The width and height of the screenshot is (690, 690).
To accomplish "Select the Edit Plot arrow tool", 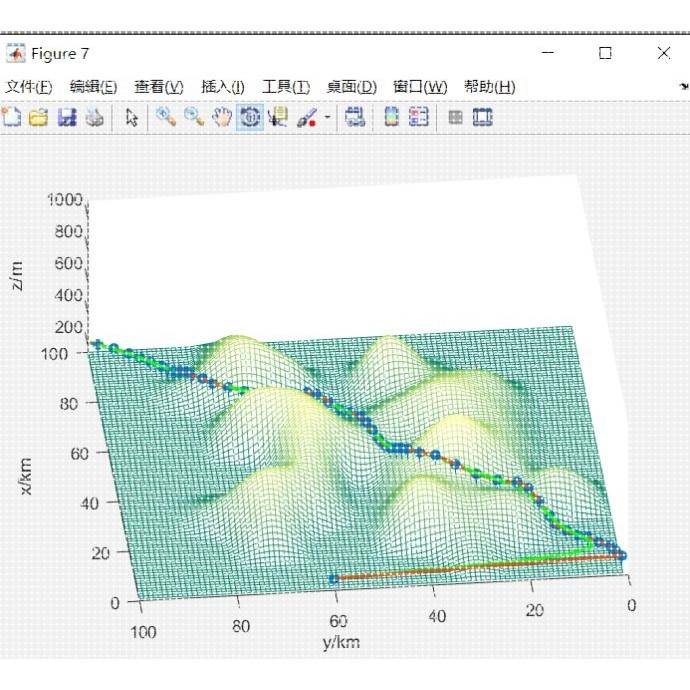I will click(132, 117).
